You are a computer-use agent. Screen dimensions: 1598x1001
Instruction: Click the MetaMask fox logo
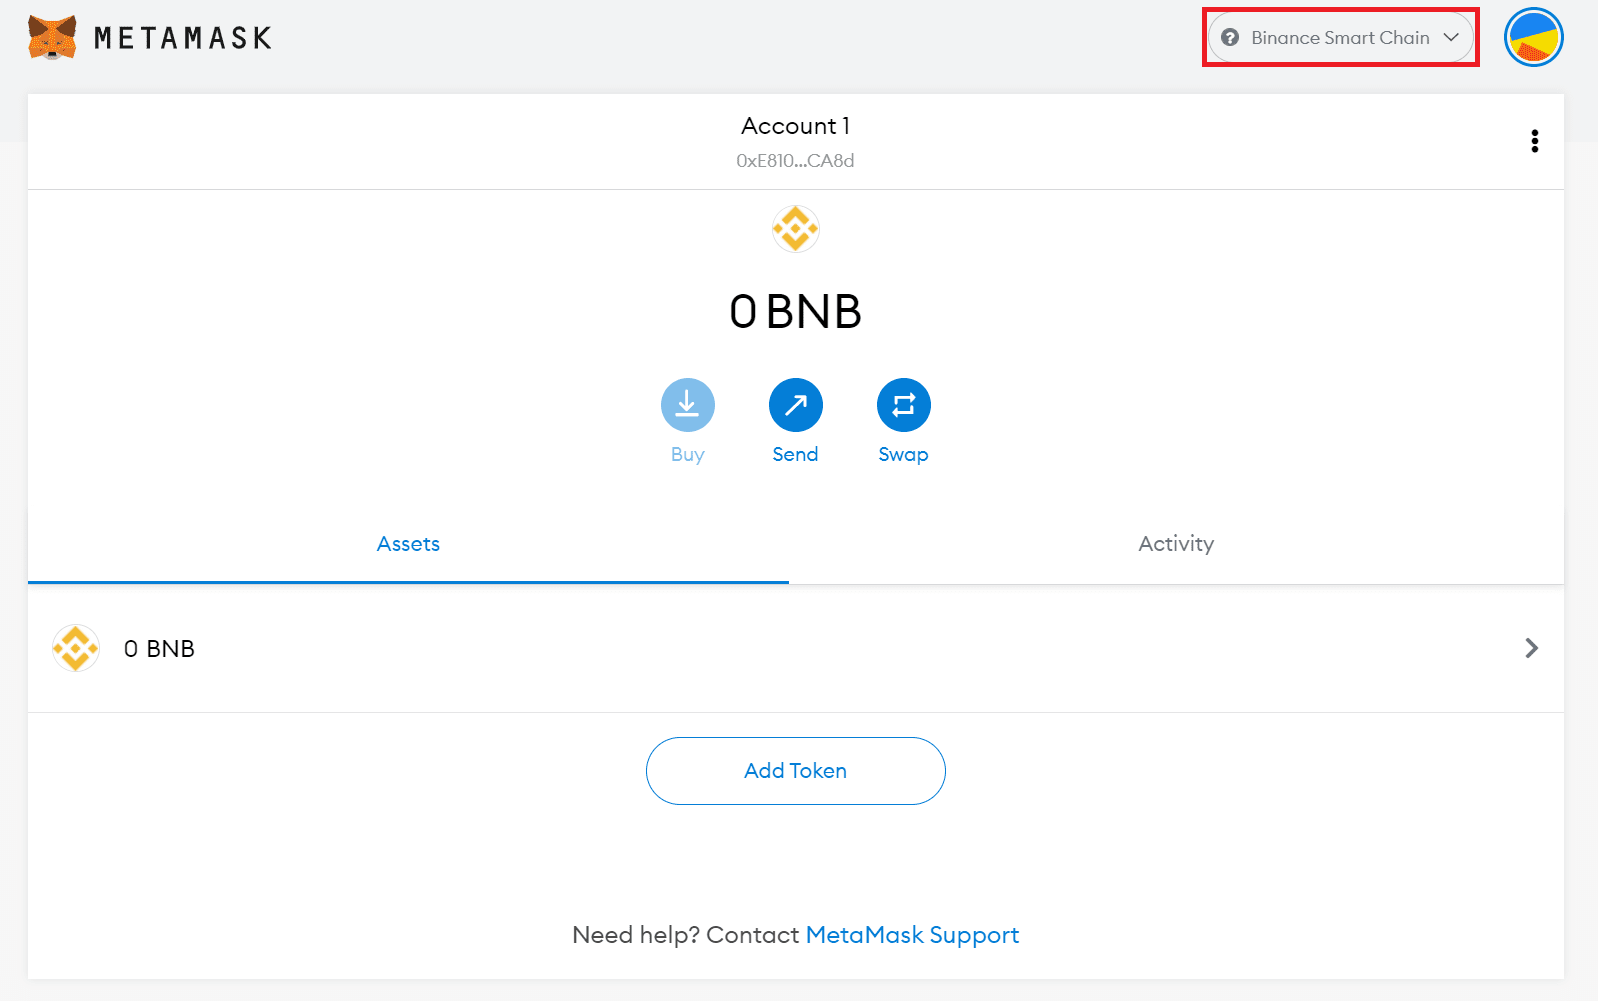point(52,38)
